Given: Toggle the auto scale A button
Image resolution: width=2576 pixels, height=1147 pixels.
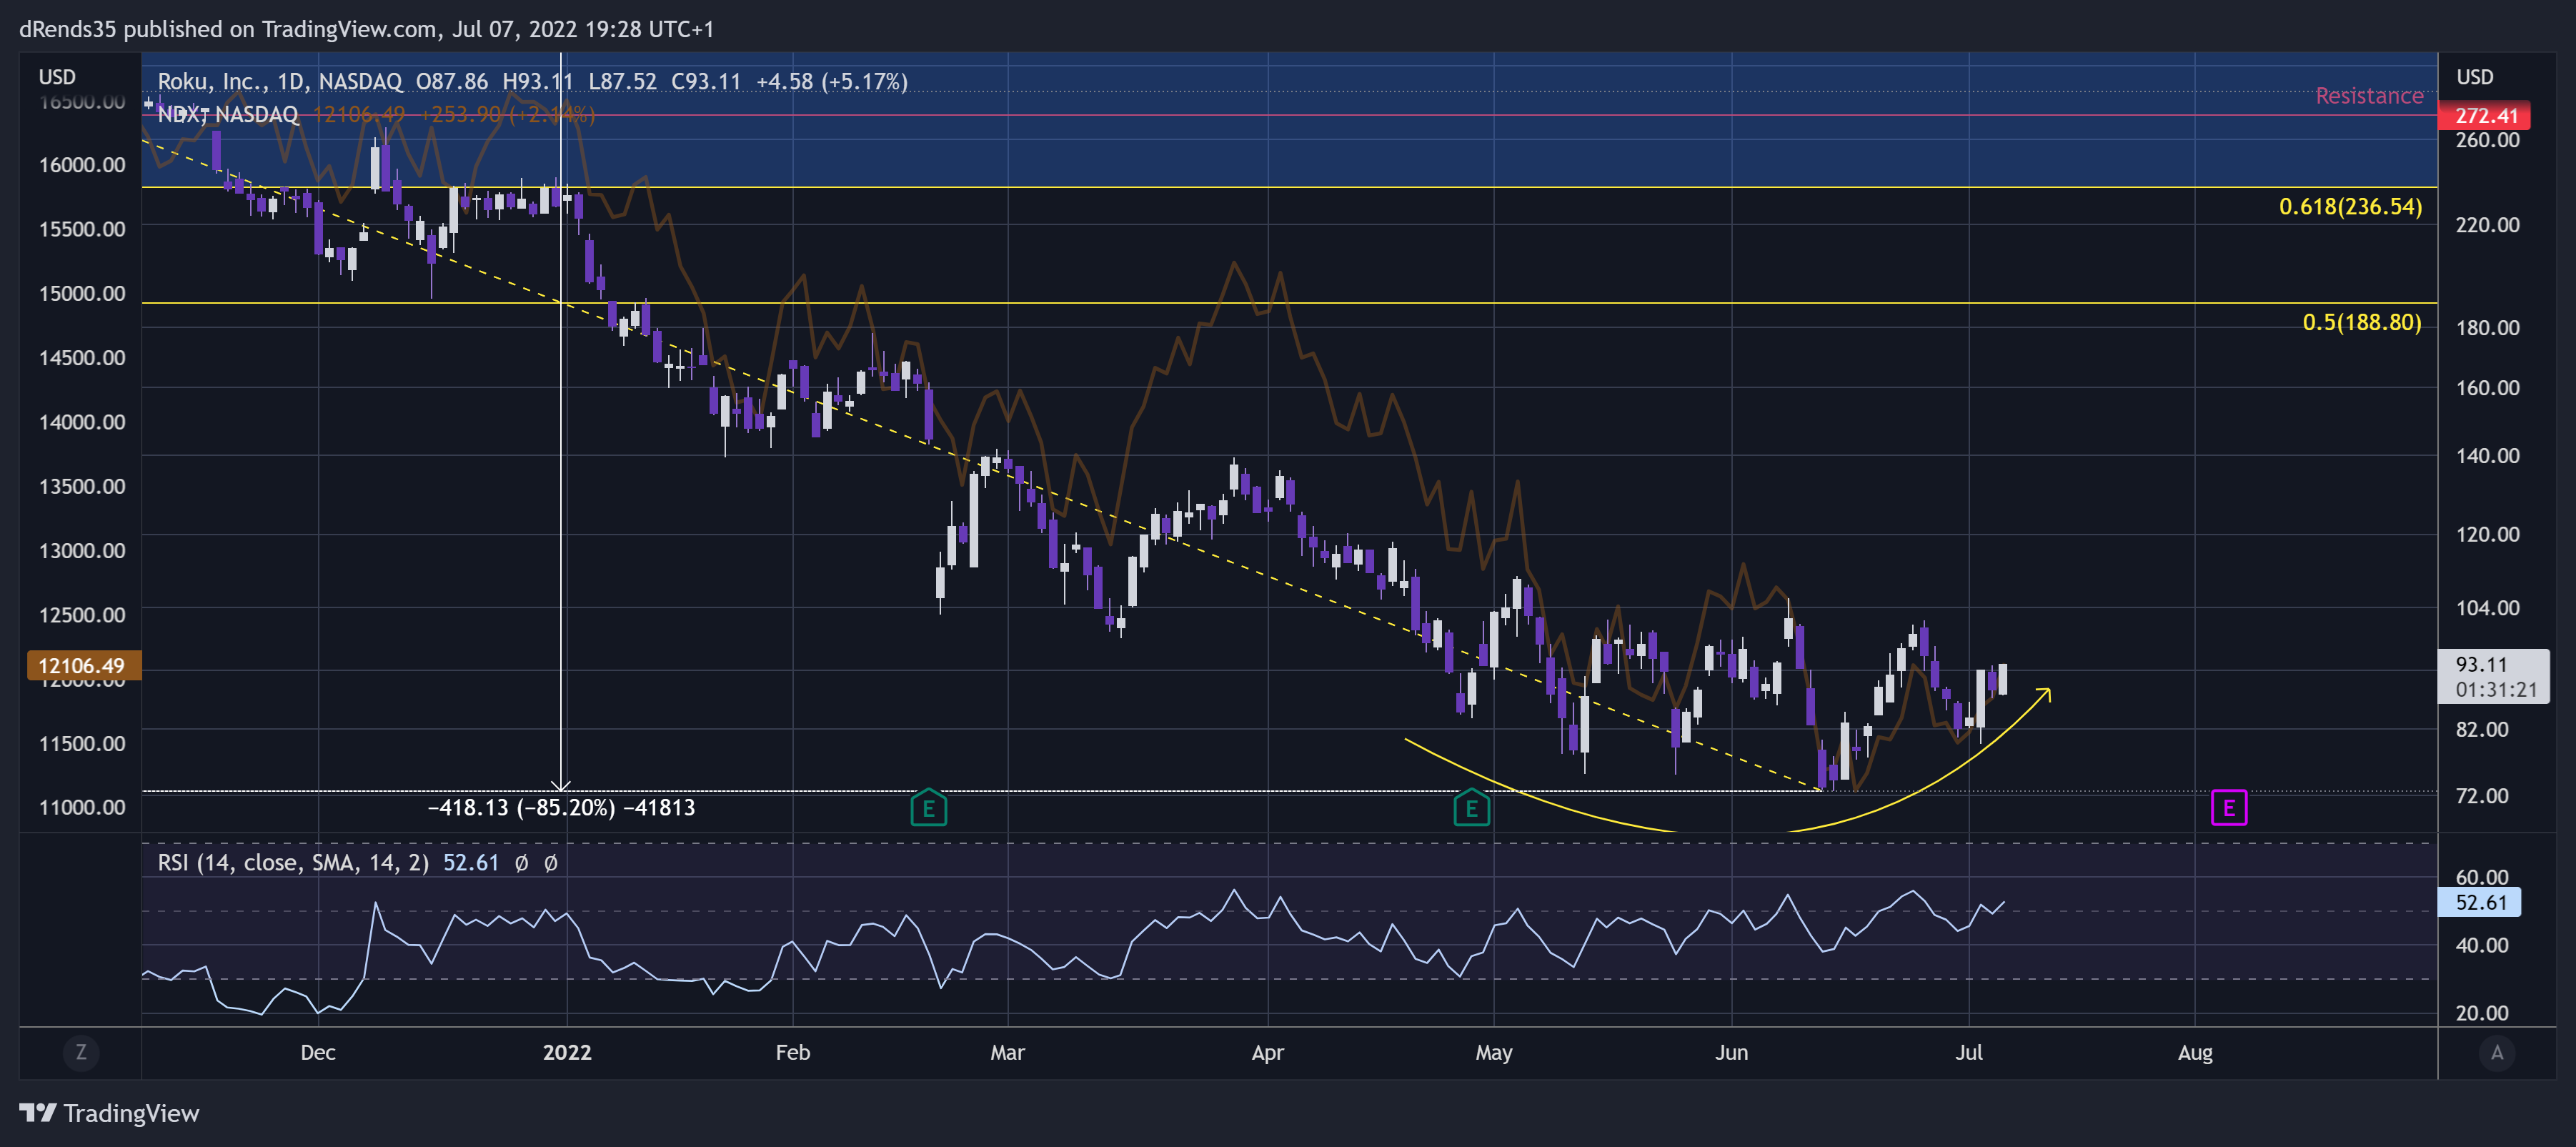Looking at the screenshot, I should pyautogui.click(x=2497, y=1052).
